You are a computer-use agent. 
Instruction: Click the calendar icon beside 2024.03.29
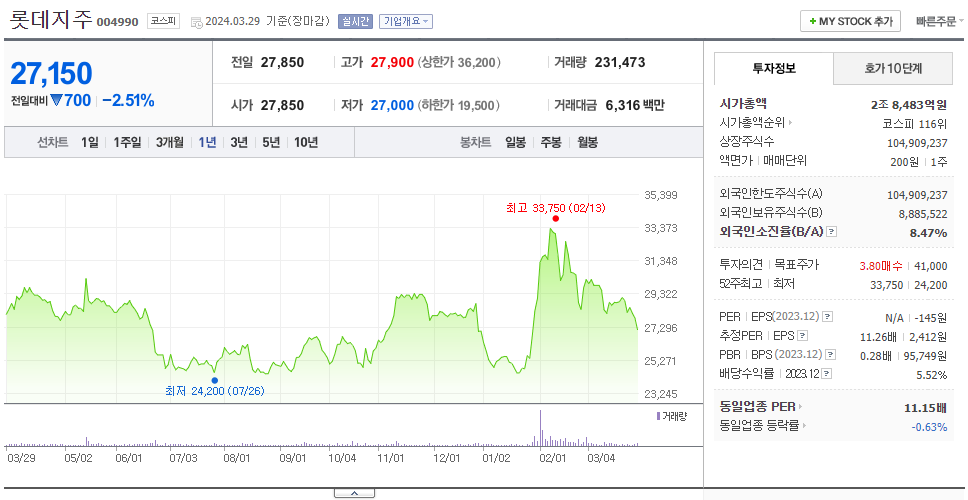coord(196,22)
